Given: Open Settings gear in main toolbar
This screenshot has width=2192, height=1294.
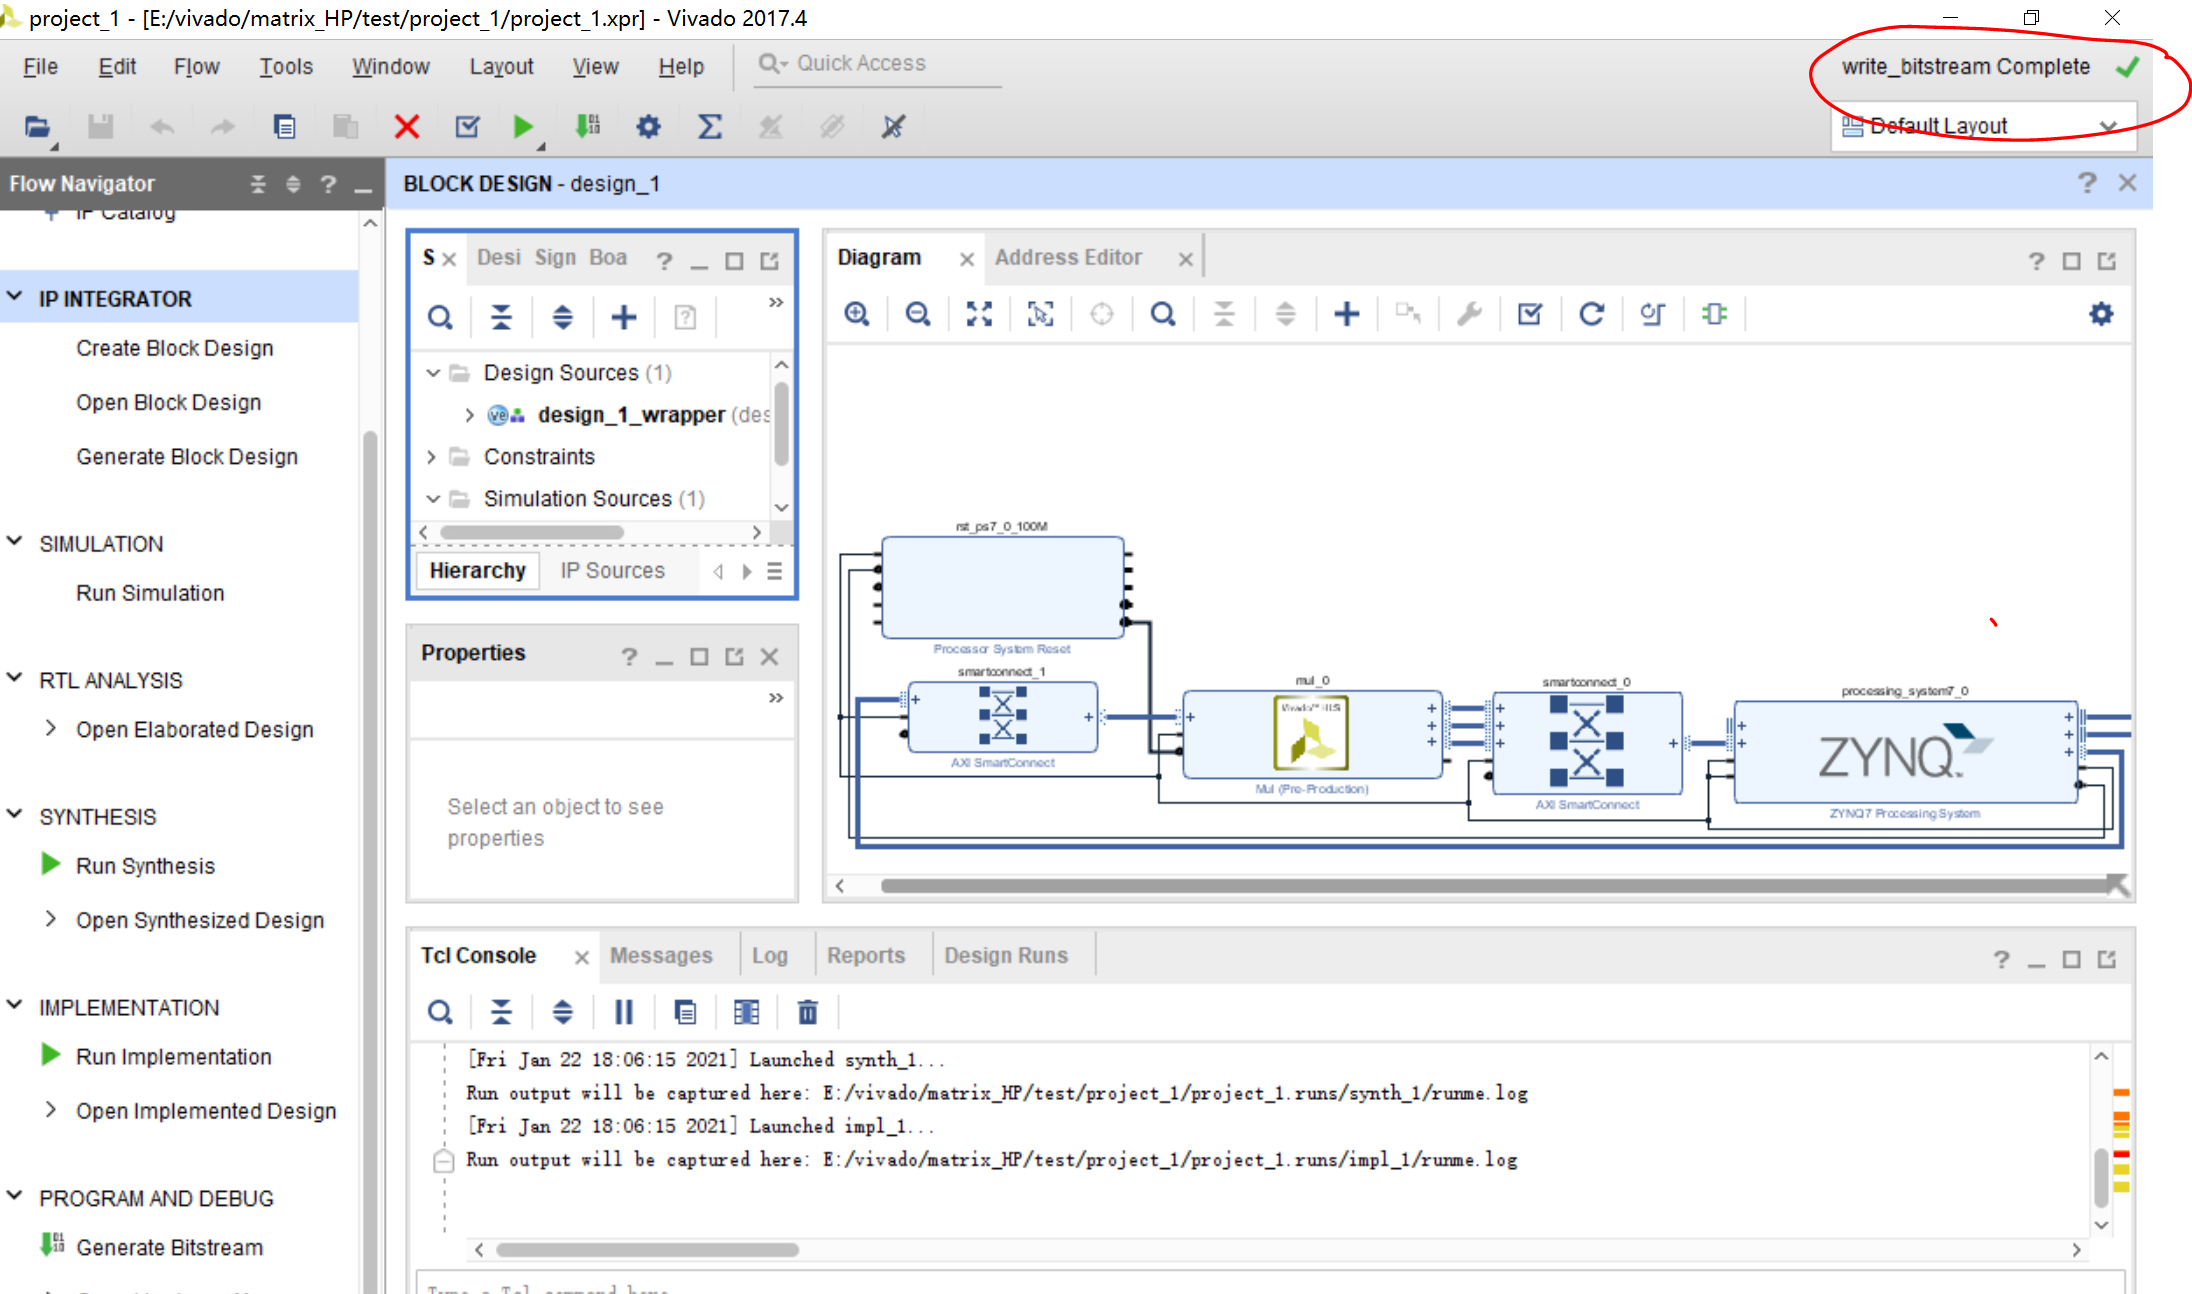Looking at the screenshot, I should (x=648, y=126).
